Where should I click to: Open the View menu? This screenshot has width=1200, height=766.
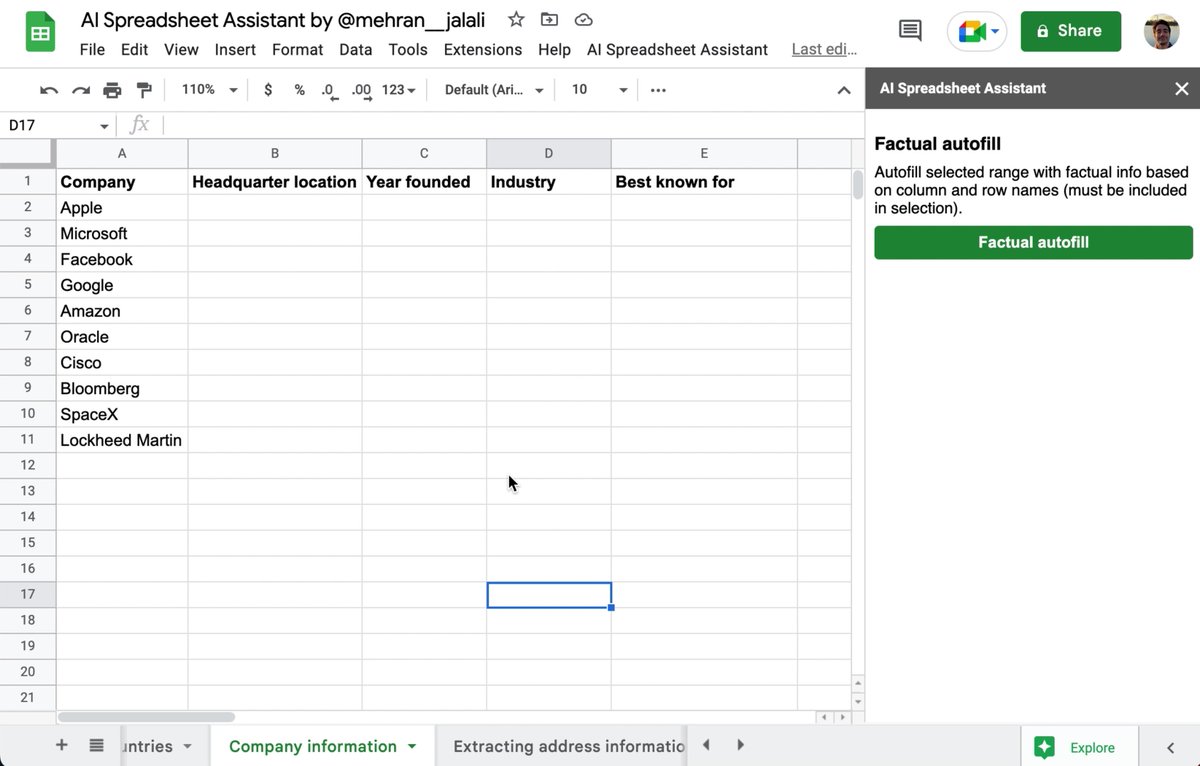tap(181, 49)
